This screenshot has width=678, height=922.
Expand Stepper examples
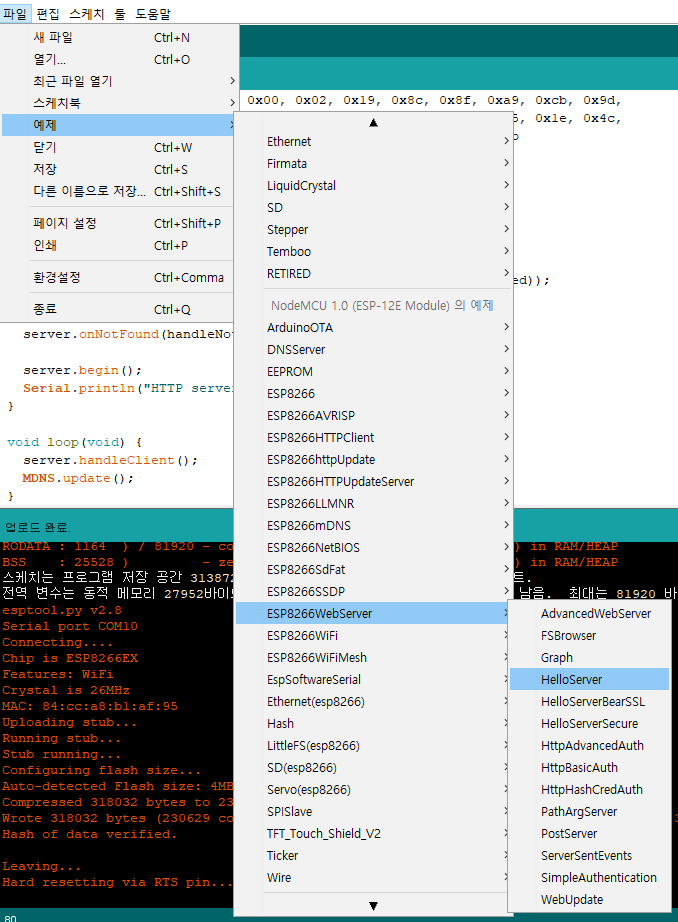[x=374, y=229]
